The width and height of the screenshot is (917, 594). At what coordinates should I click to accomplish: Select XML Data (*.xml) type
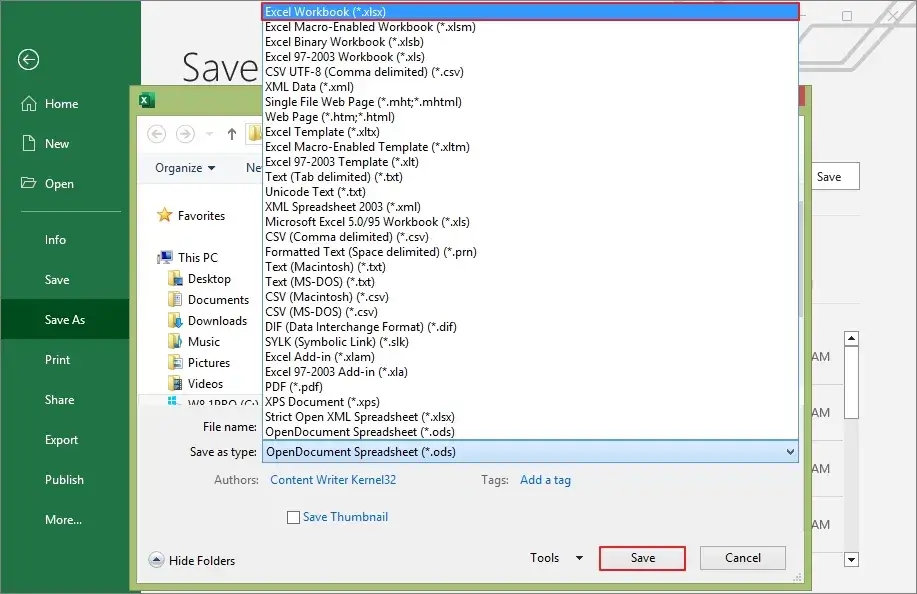[x=530, y=87]
